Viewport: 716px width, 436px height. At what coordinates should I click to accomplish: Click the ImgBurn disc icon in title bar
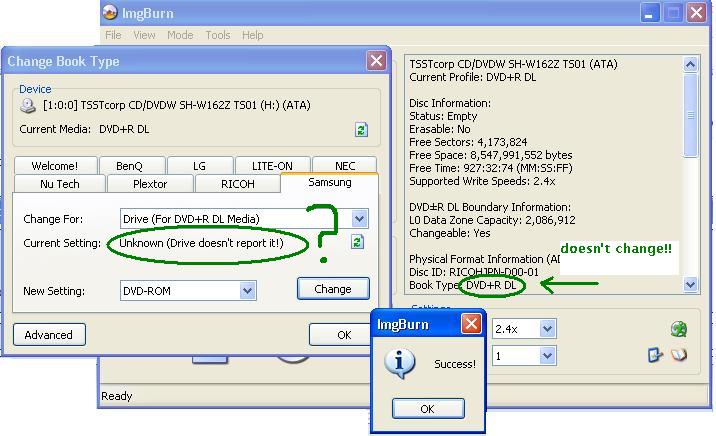click(110, 12)
